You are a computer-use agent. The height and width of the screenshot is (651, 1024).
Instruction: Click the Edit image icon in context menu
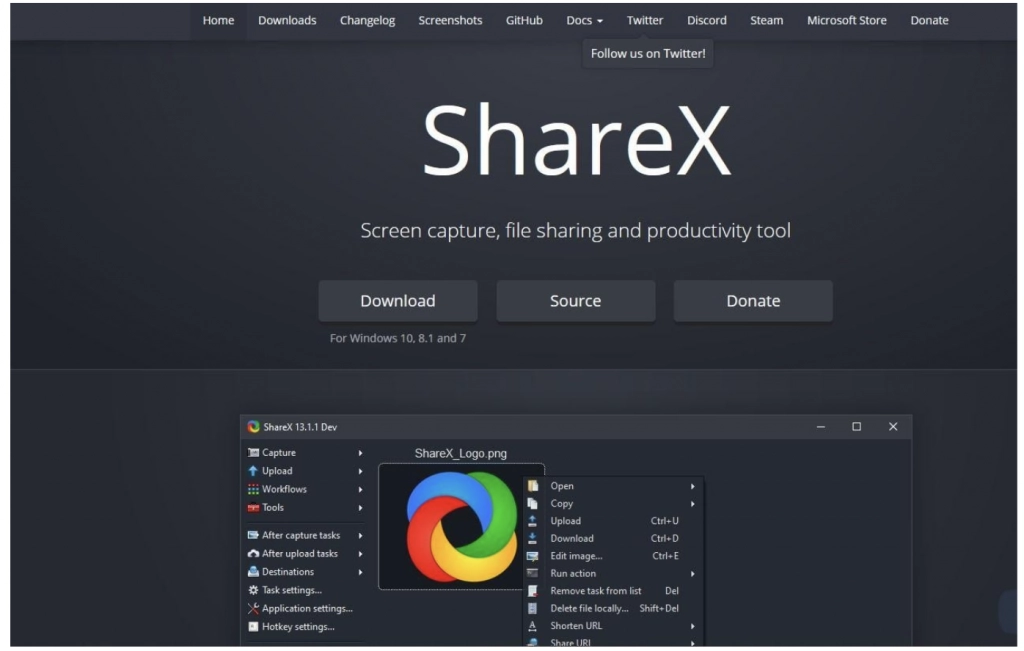(532, 556)
